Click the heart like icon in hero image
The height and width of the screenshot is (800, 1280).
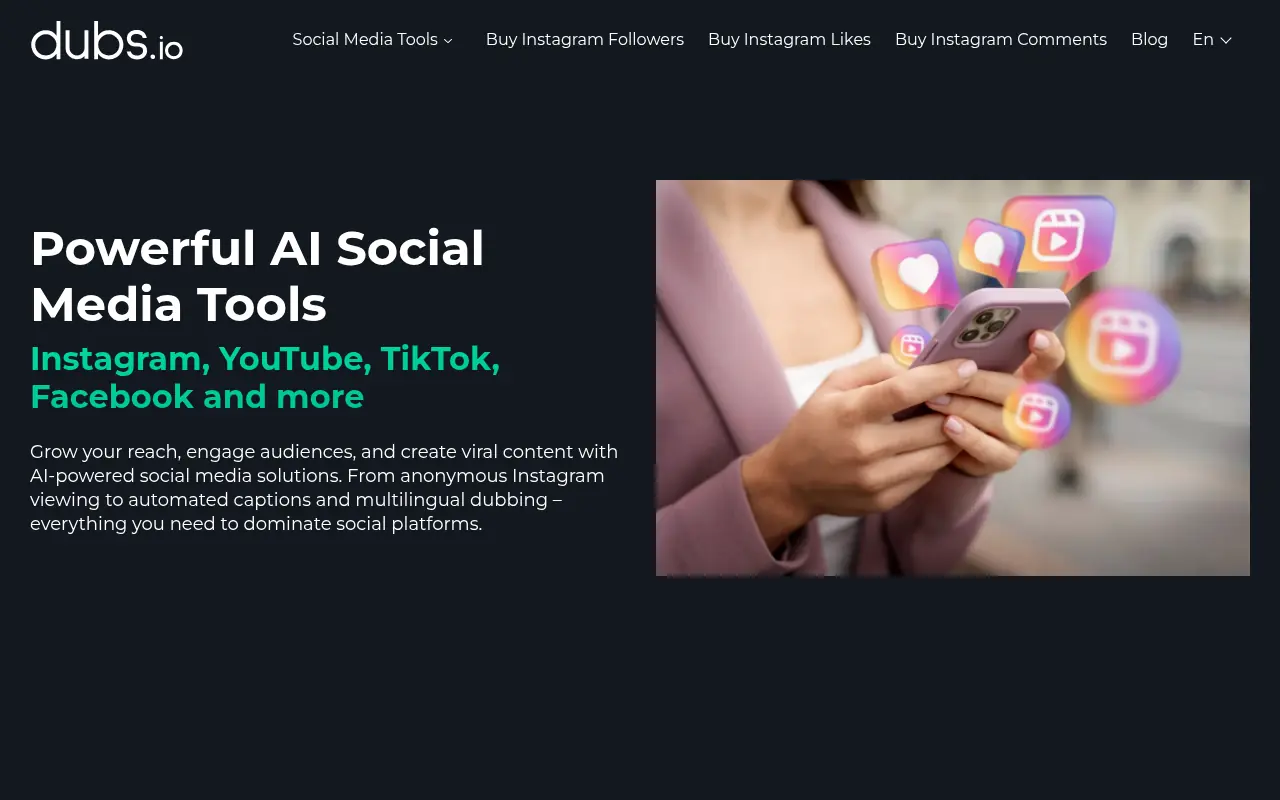917,273
